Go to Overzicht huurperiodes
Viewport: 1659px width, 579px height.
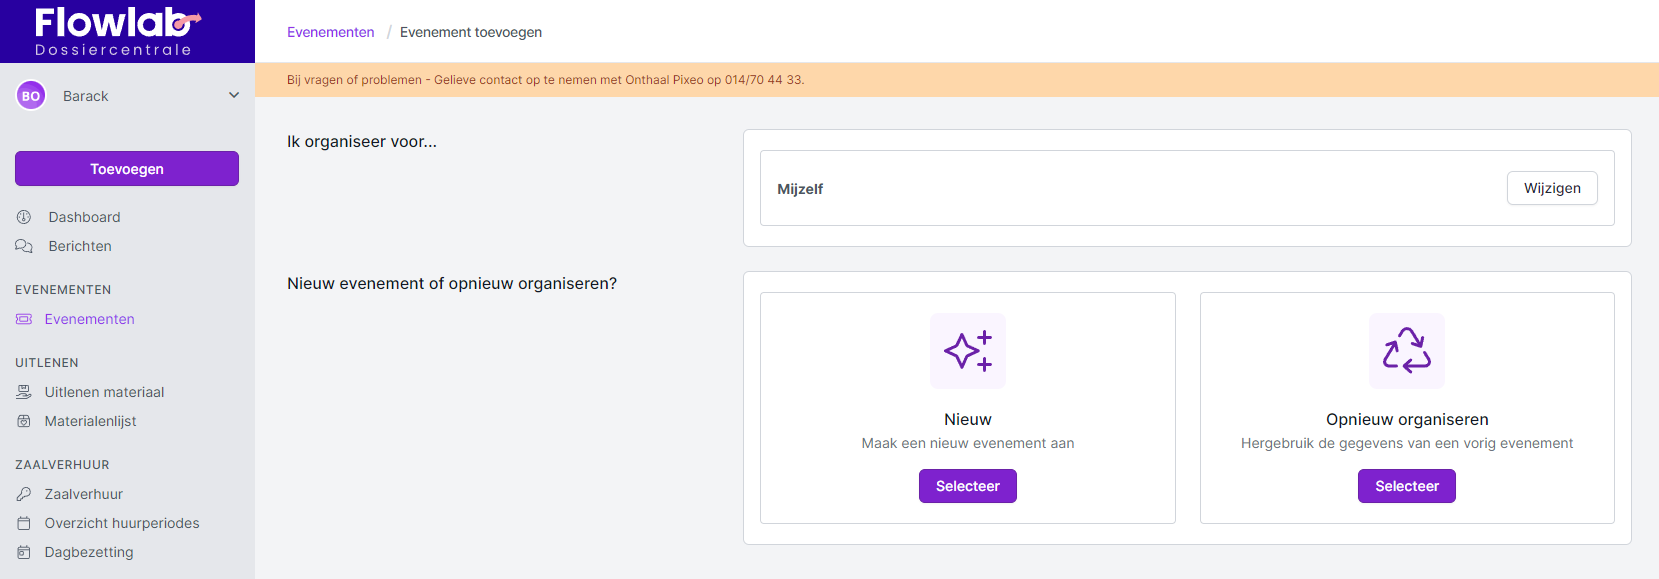click(122, 523)
